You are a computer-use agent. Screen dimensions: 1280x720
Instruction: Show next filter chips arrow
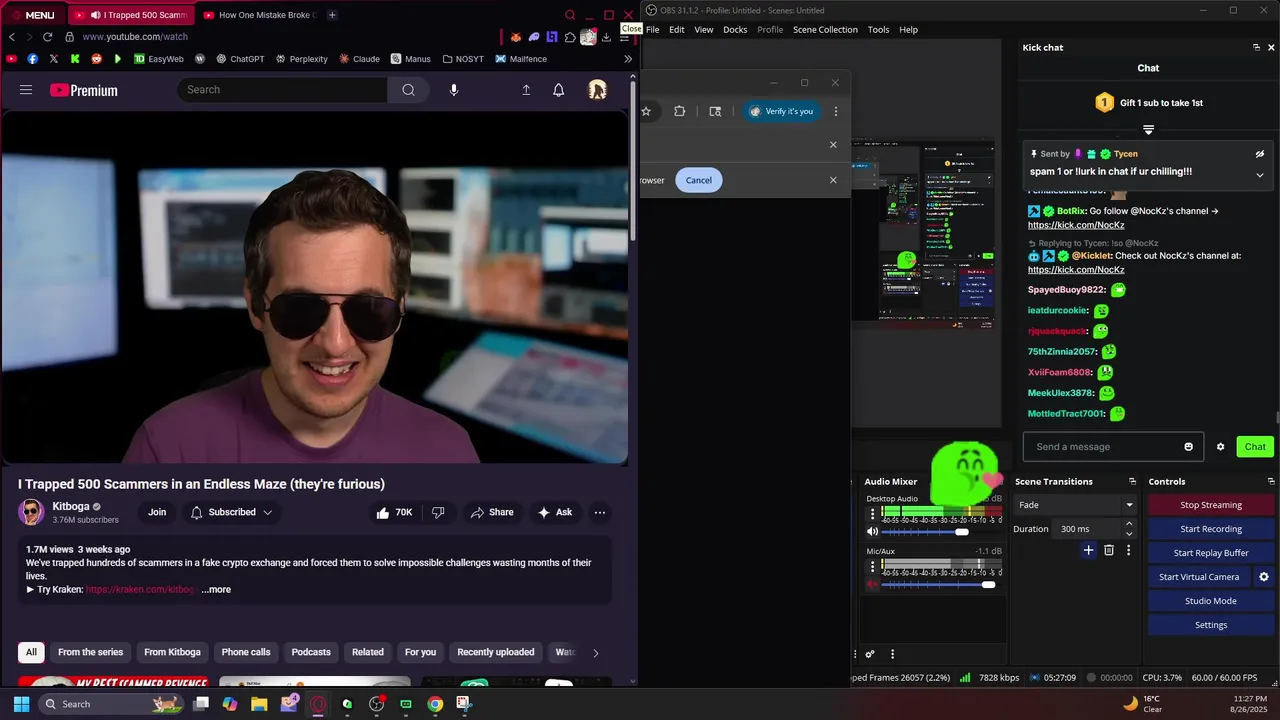coord(596,653)
